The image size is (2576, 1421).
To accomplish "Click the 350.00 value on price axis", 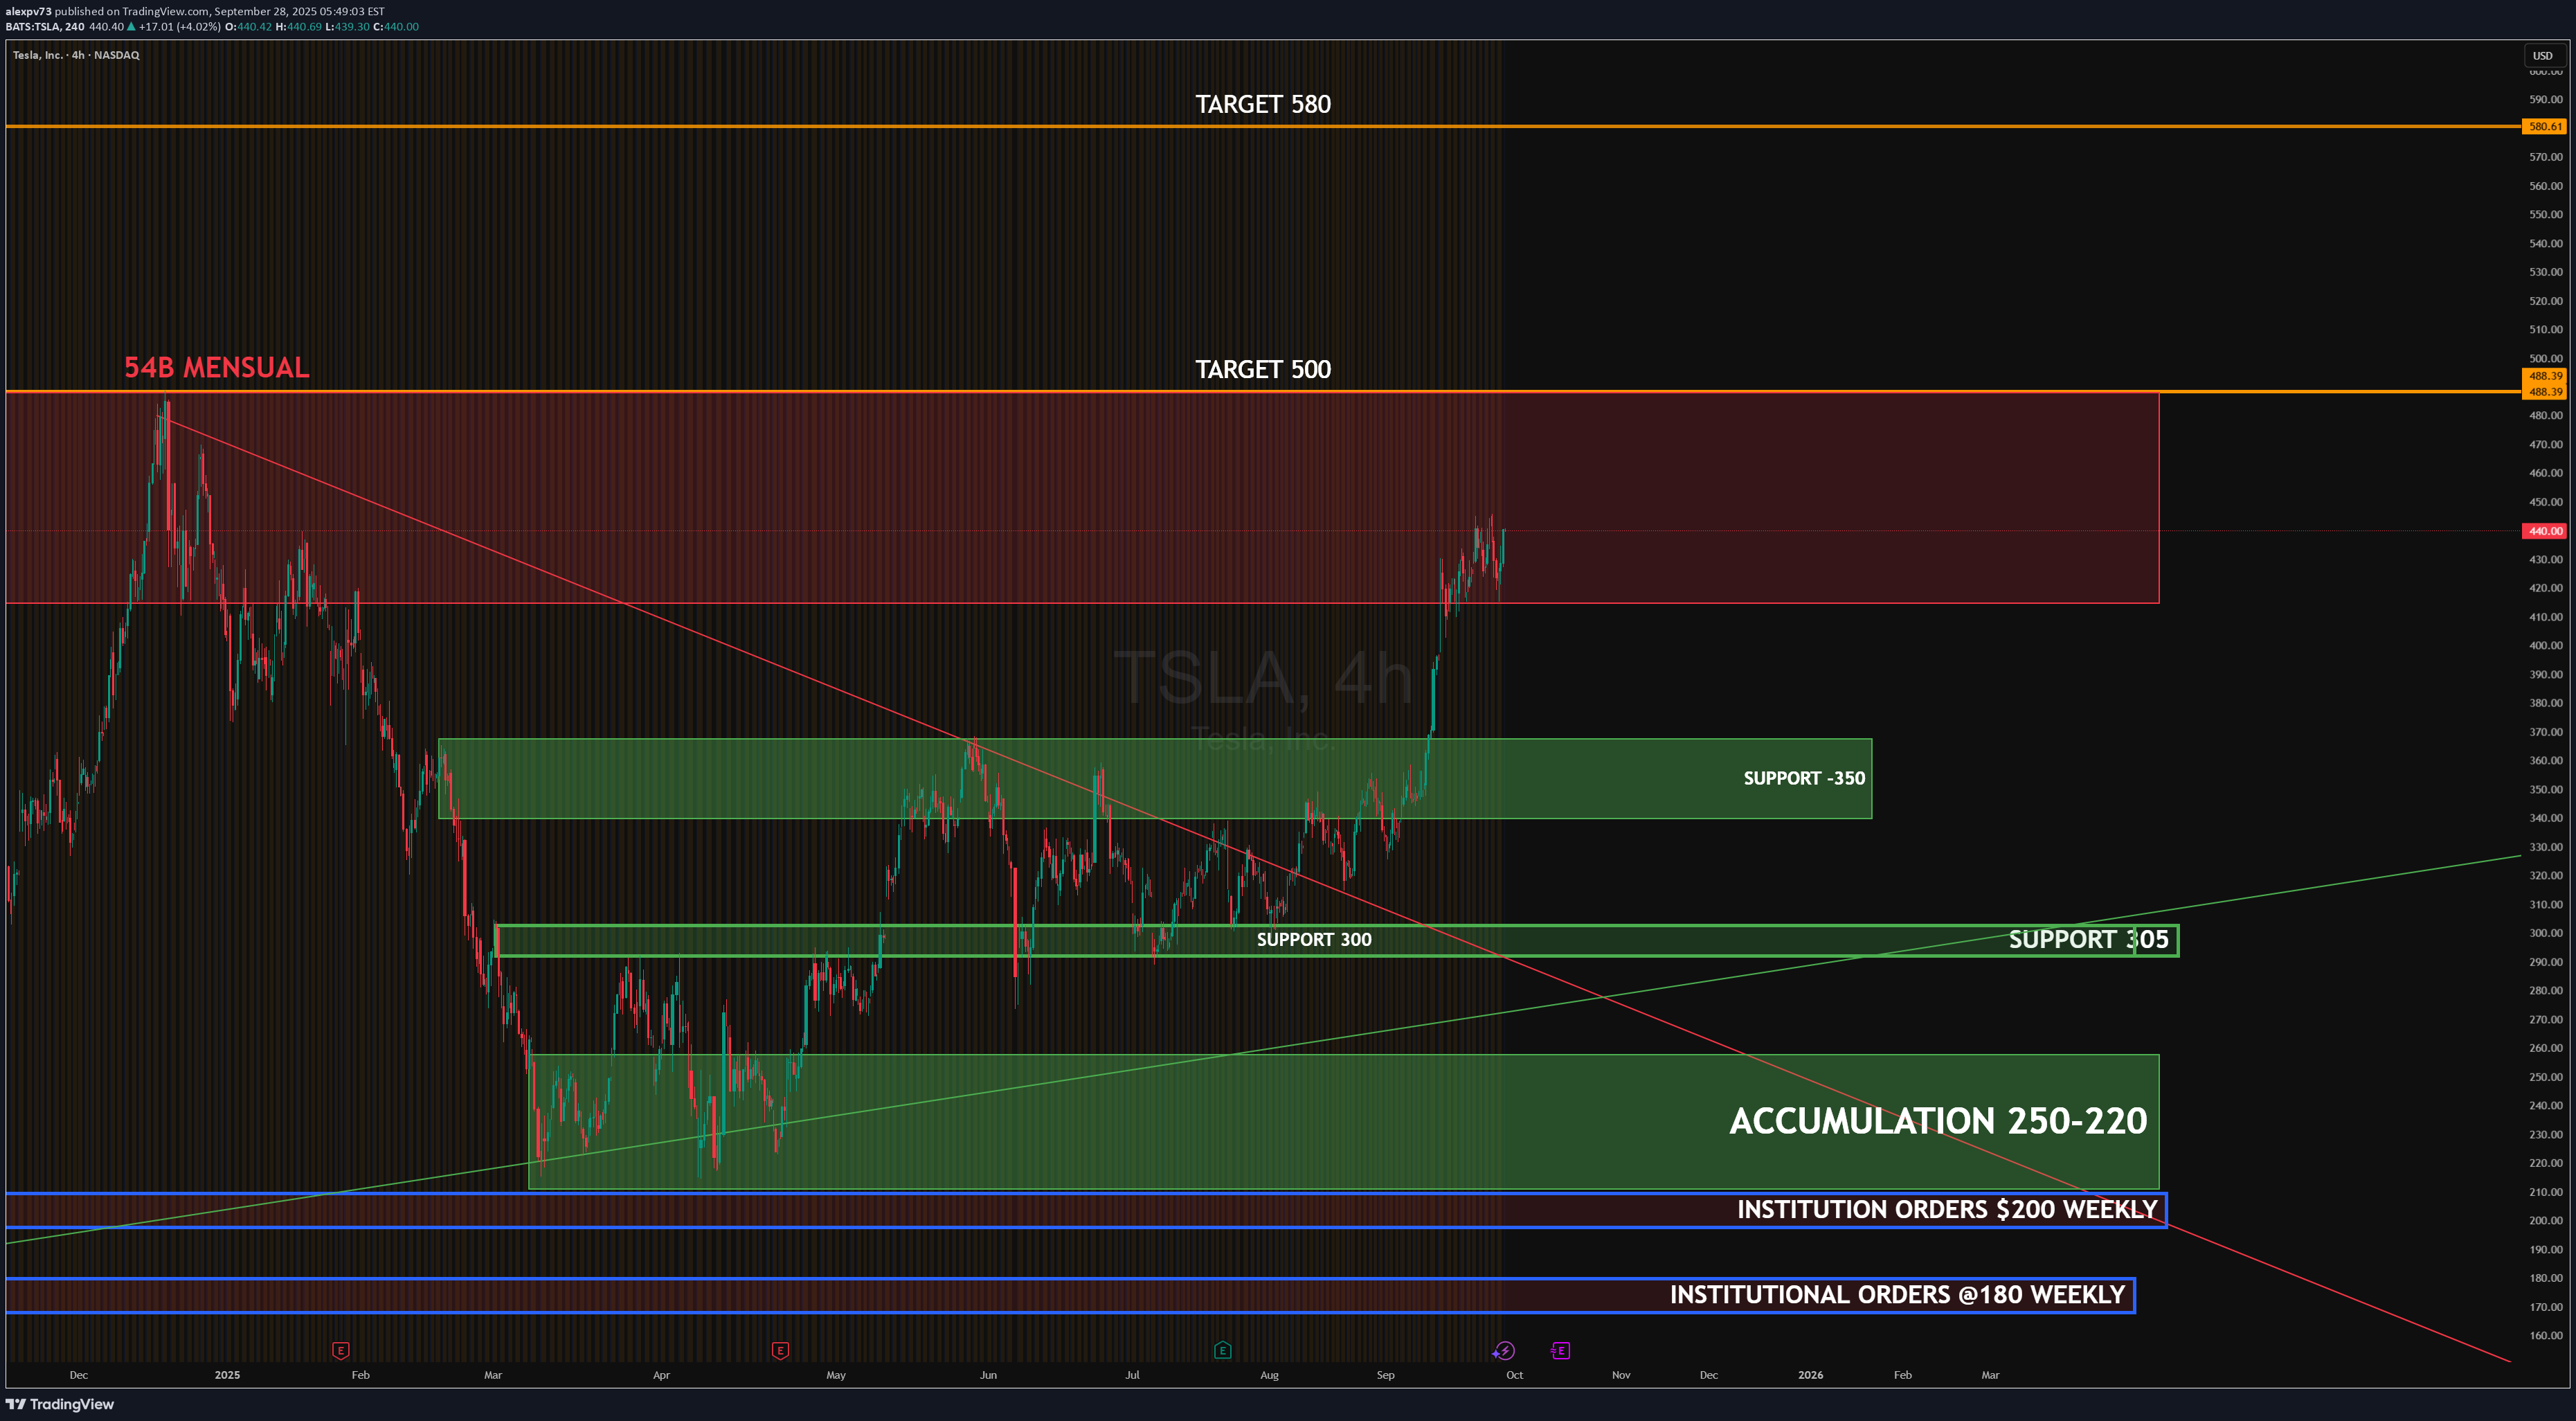I will point(2546,789).
